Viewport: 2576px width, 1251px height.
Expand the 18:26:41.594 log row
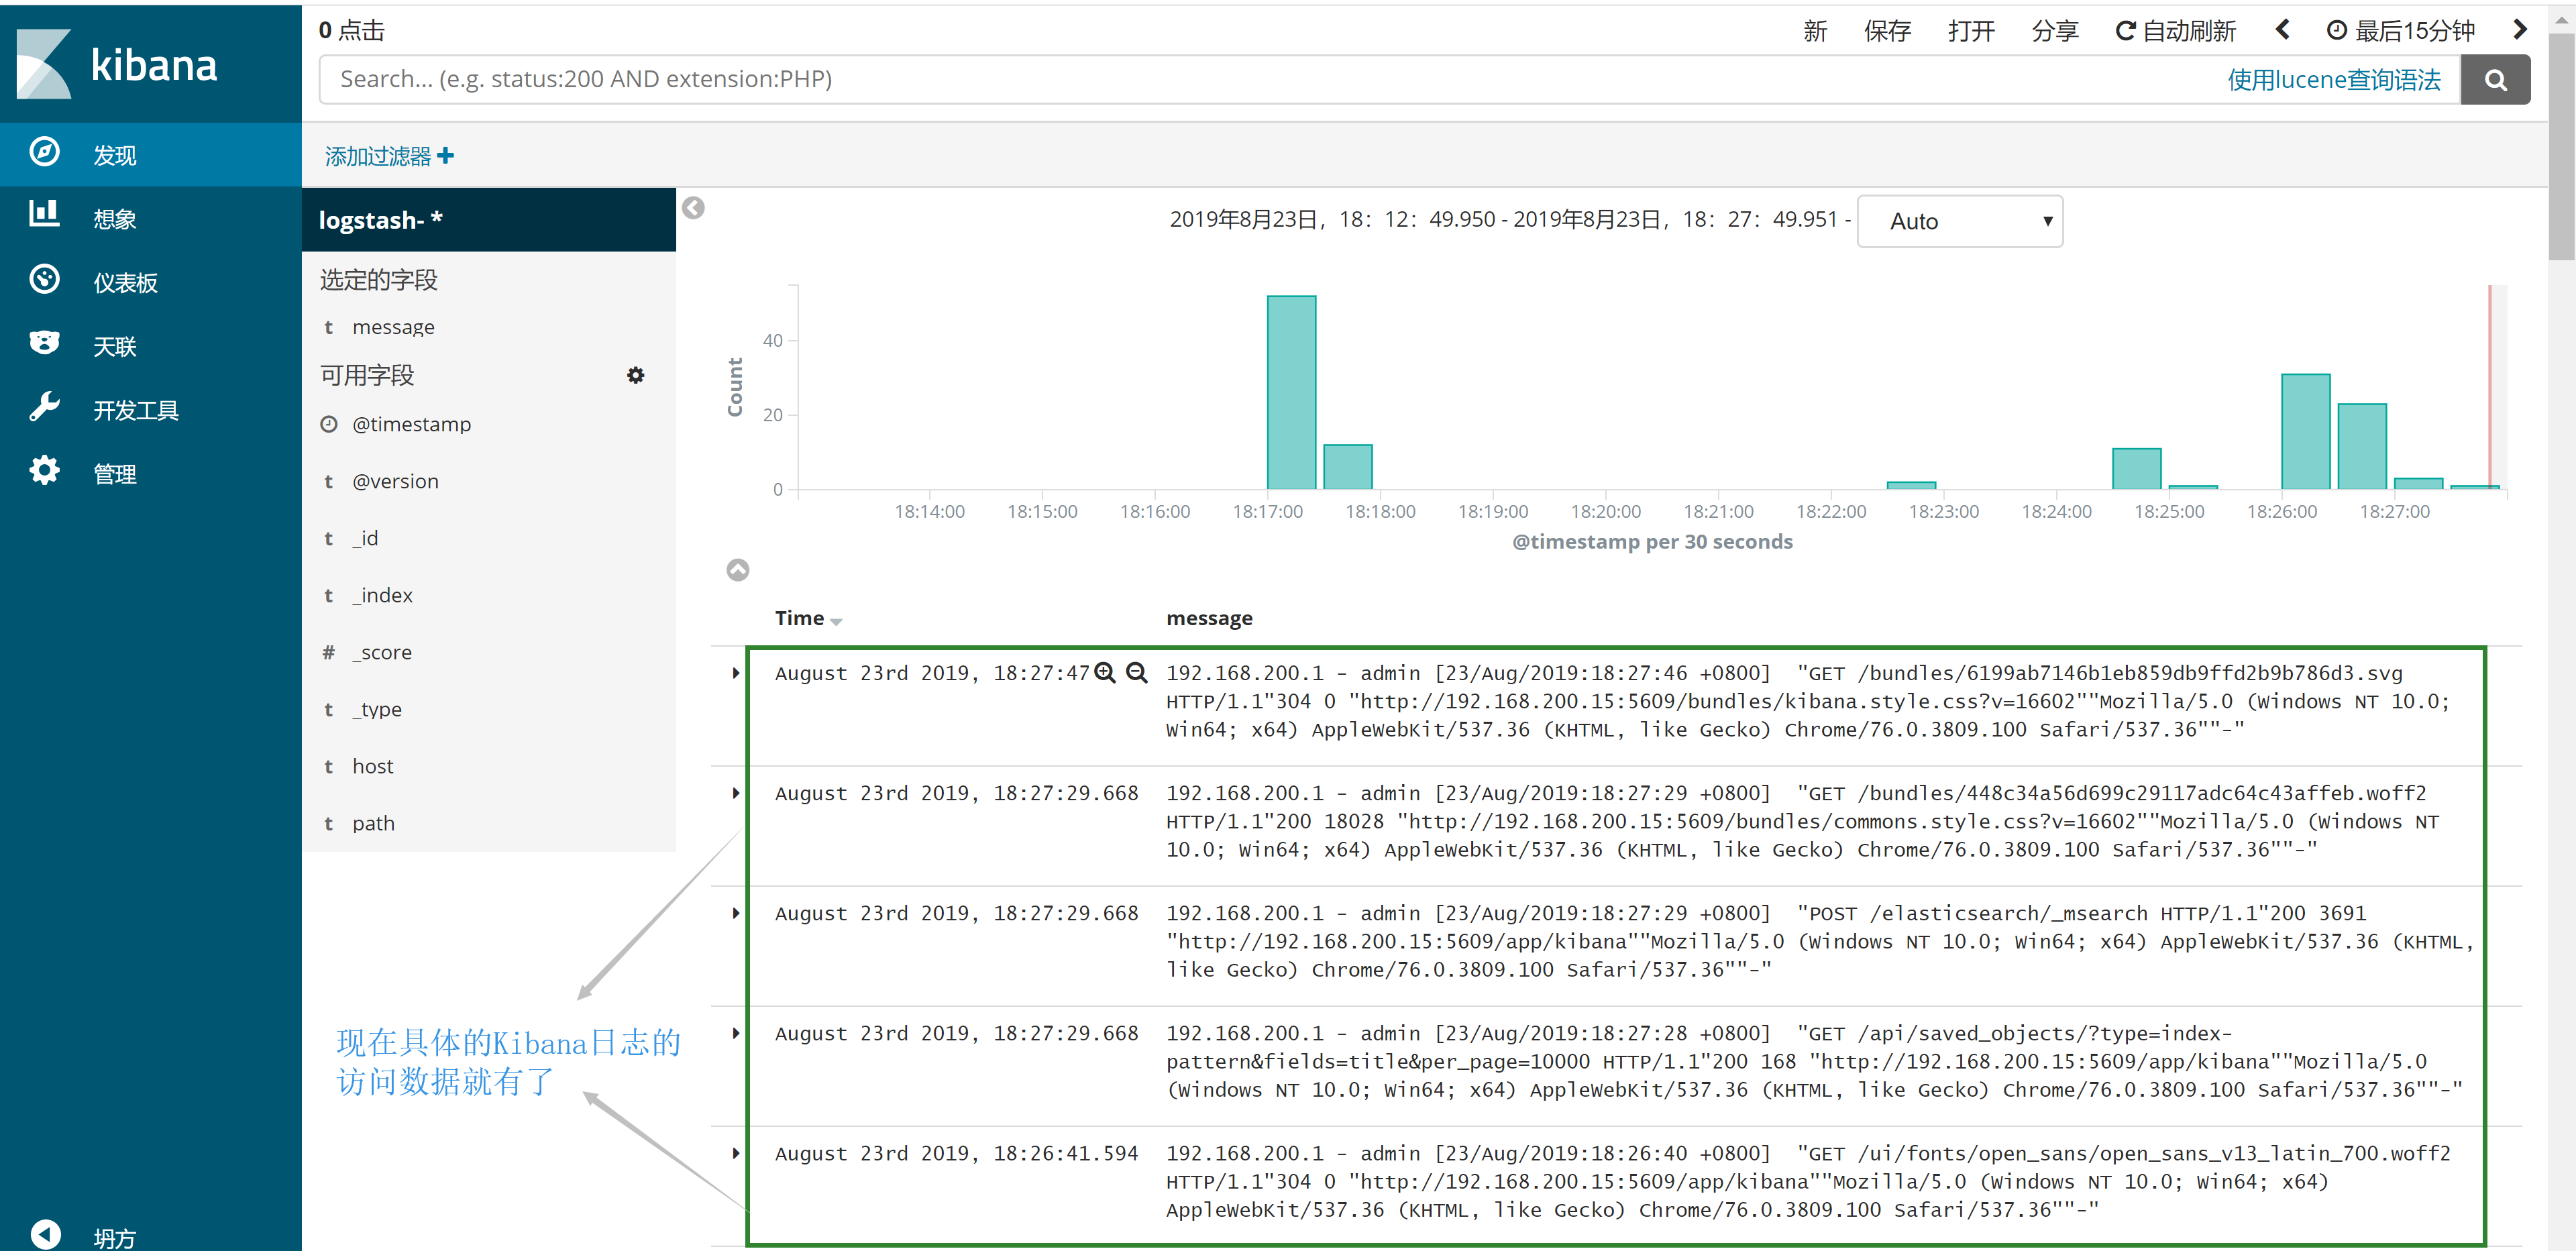coord(736,1153)
